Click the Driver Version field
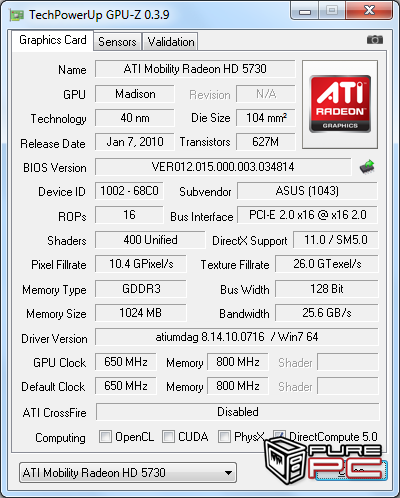This screenshot has width=400, height=498. pyautogui.click(x=237, y=337)
